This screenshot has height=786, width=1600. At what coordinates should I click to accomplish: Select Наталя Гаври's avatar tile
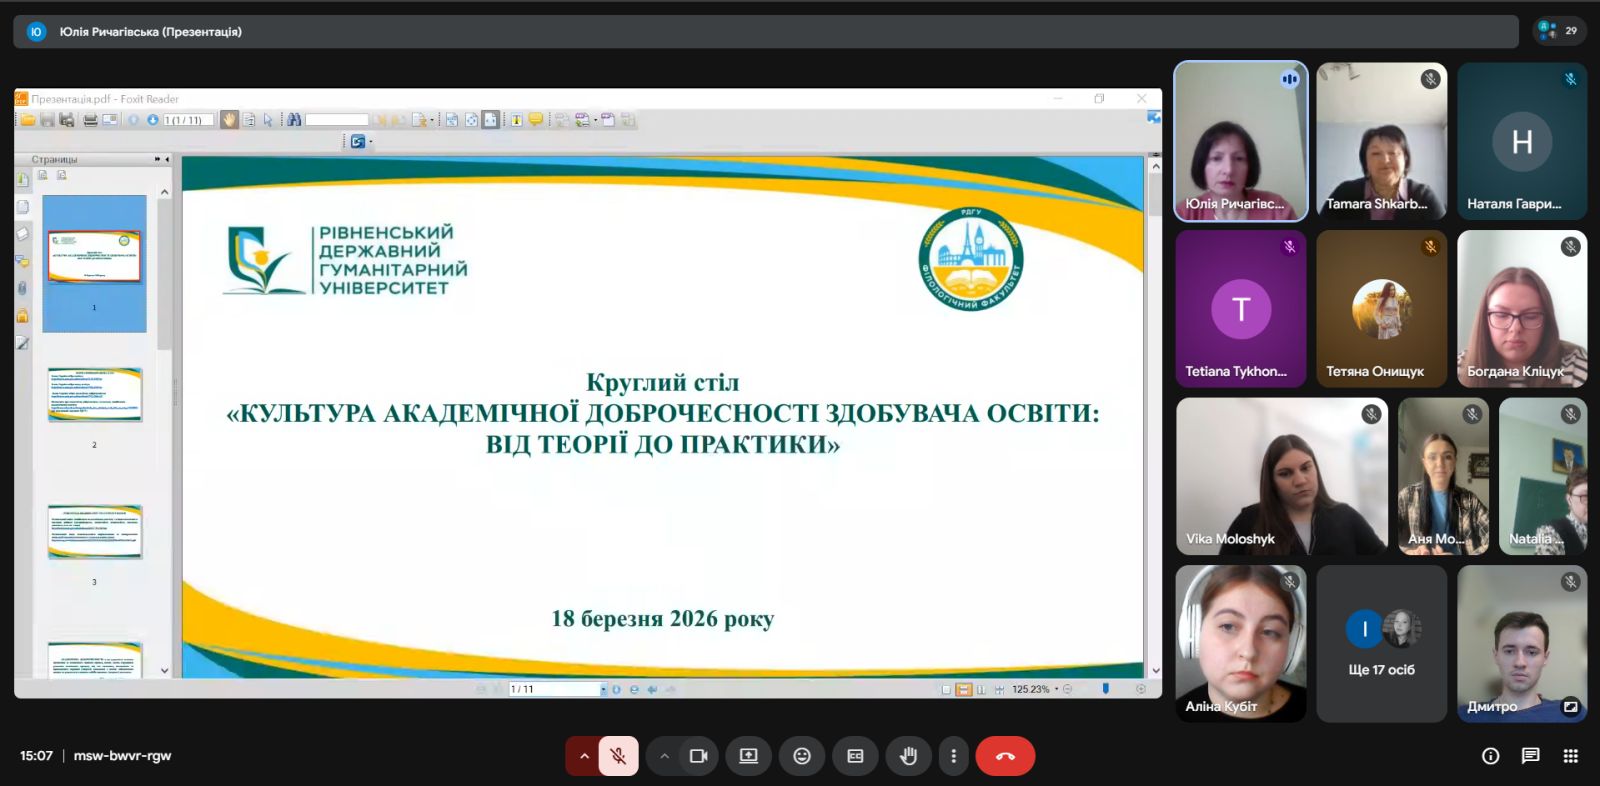coord(1522,140)
